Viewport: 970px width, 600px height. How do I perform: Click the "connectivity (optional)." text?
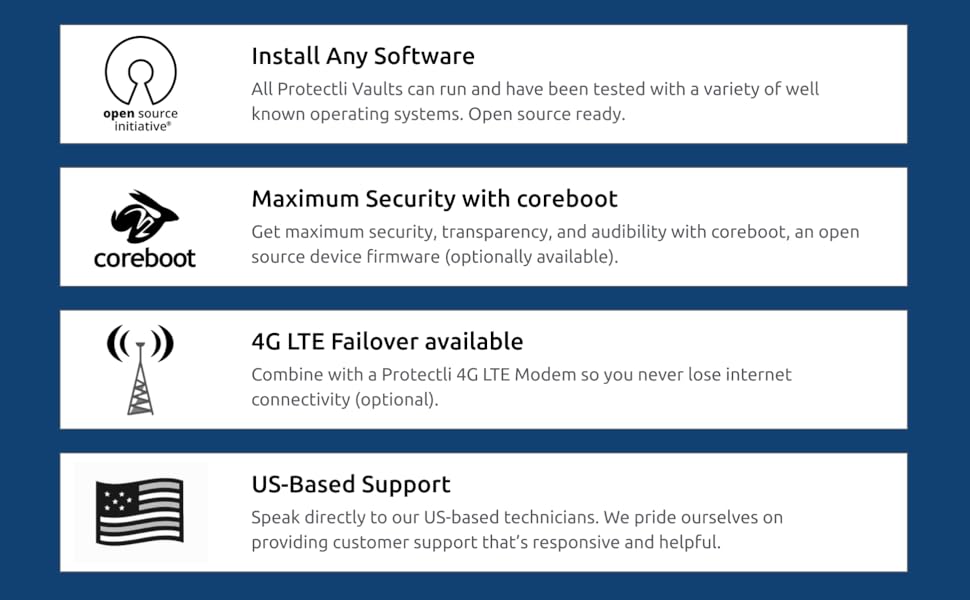pyautogui.click(x=345, y=400)
